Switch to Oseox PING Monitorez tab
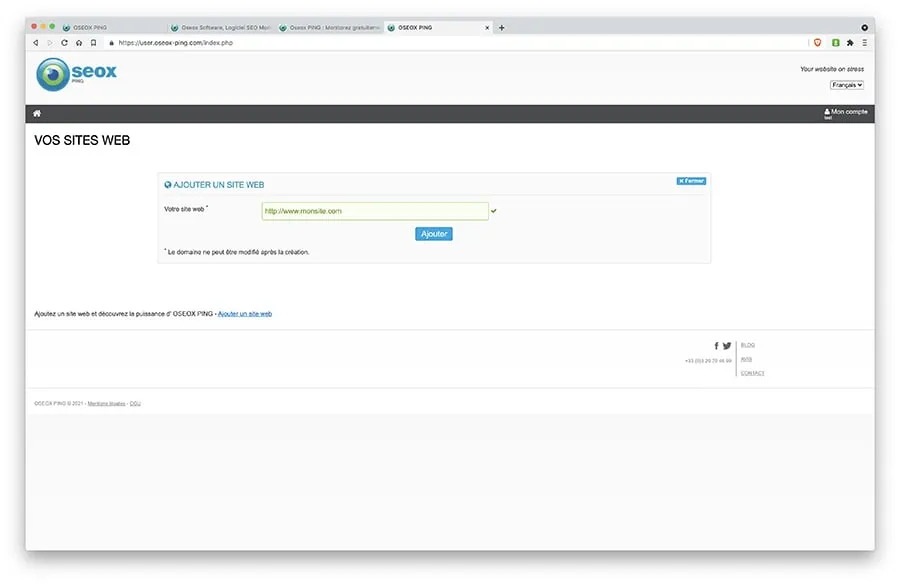900x584 pixels. click(x=329, y=28)
